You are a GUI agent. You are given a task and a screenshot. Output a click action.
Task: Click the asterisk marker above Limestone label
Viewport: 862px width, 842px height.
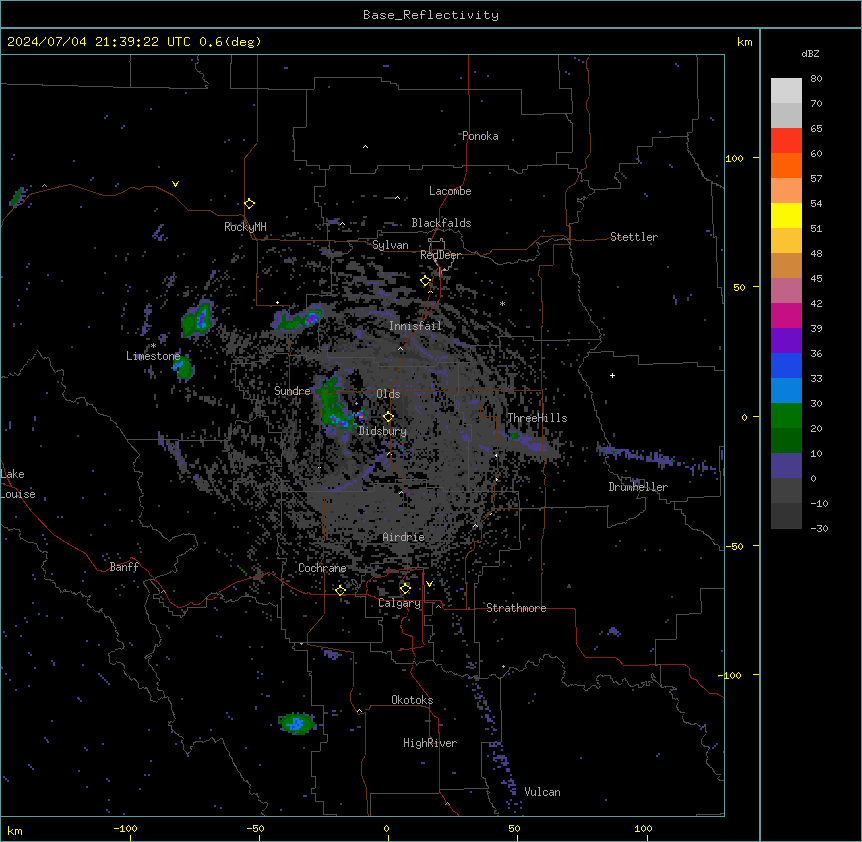(153, 346)
